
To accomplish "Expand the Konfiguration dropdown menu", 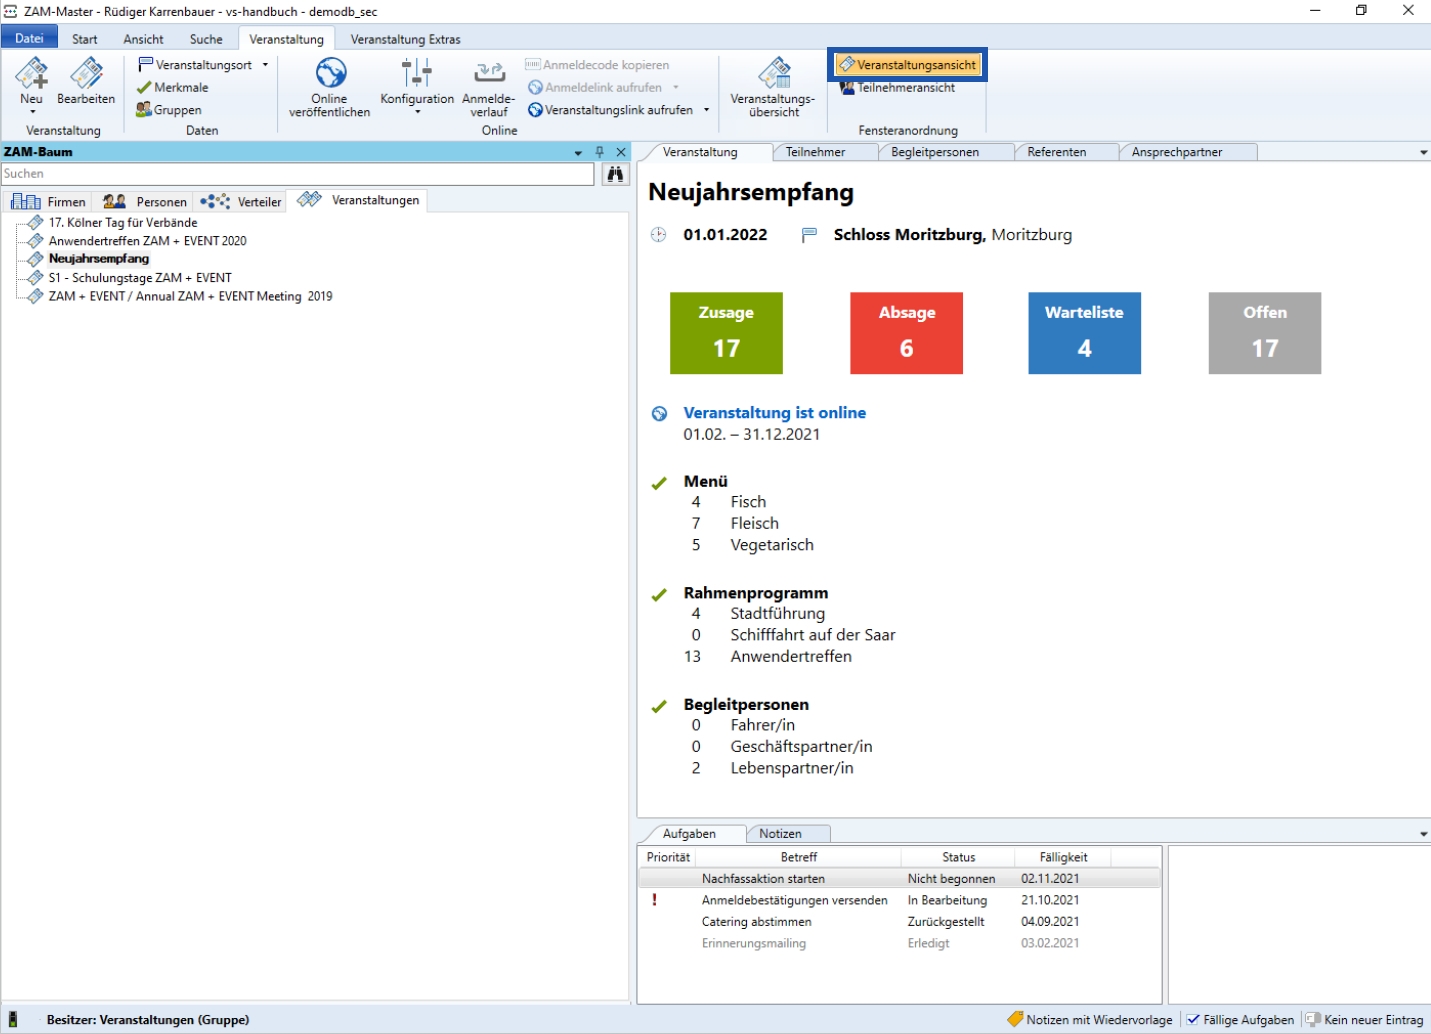I will point(417,112).
